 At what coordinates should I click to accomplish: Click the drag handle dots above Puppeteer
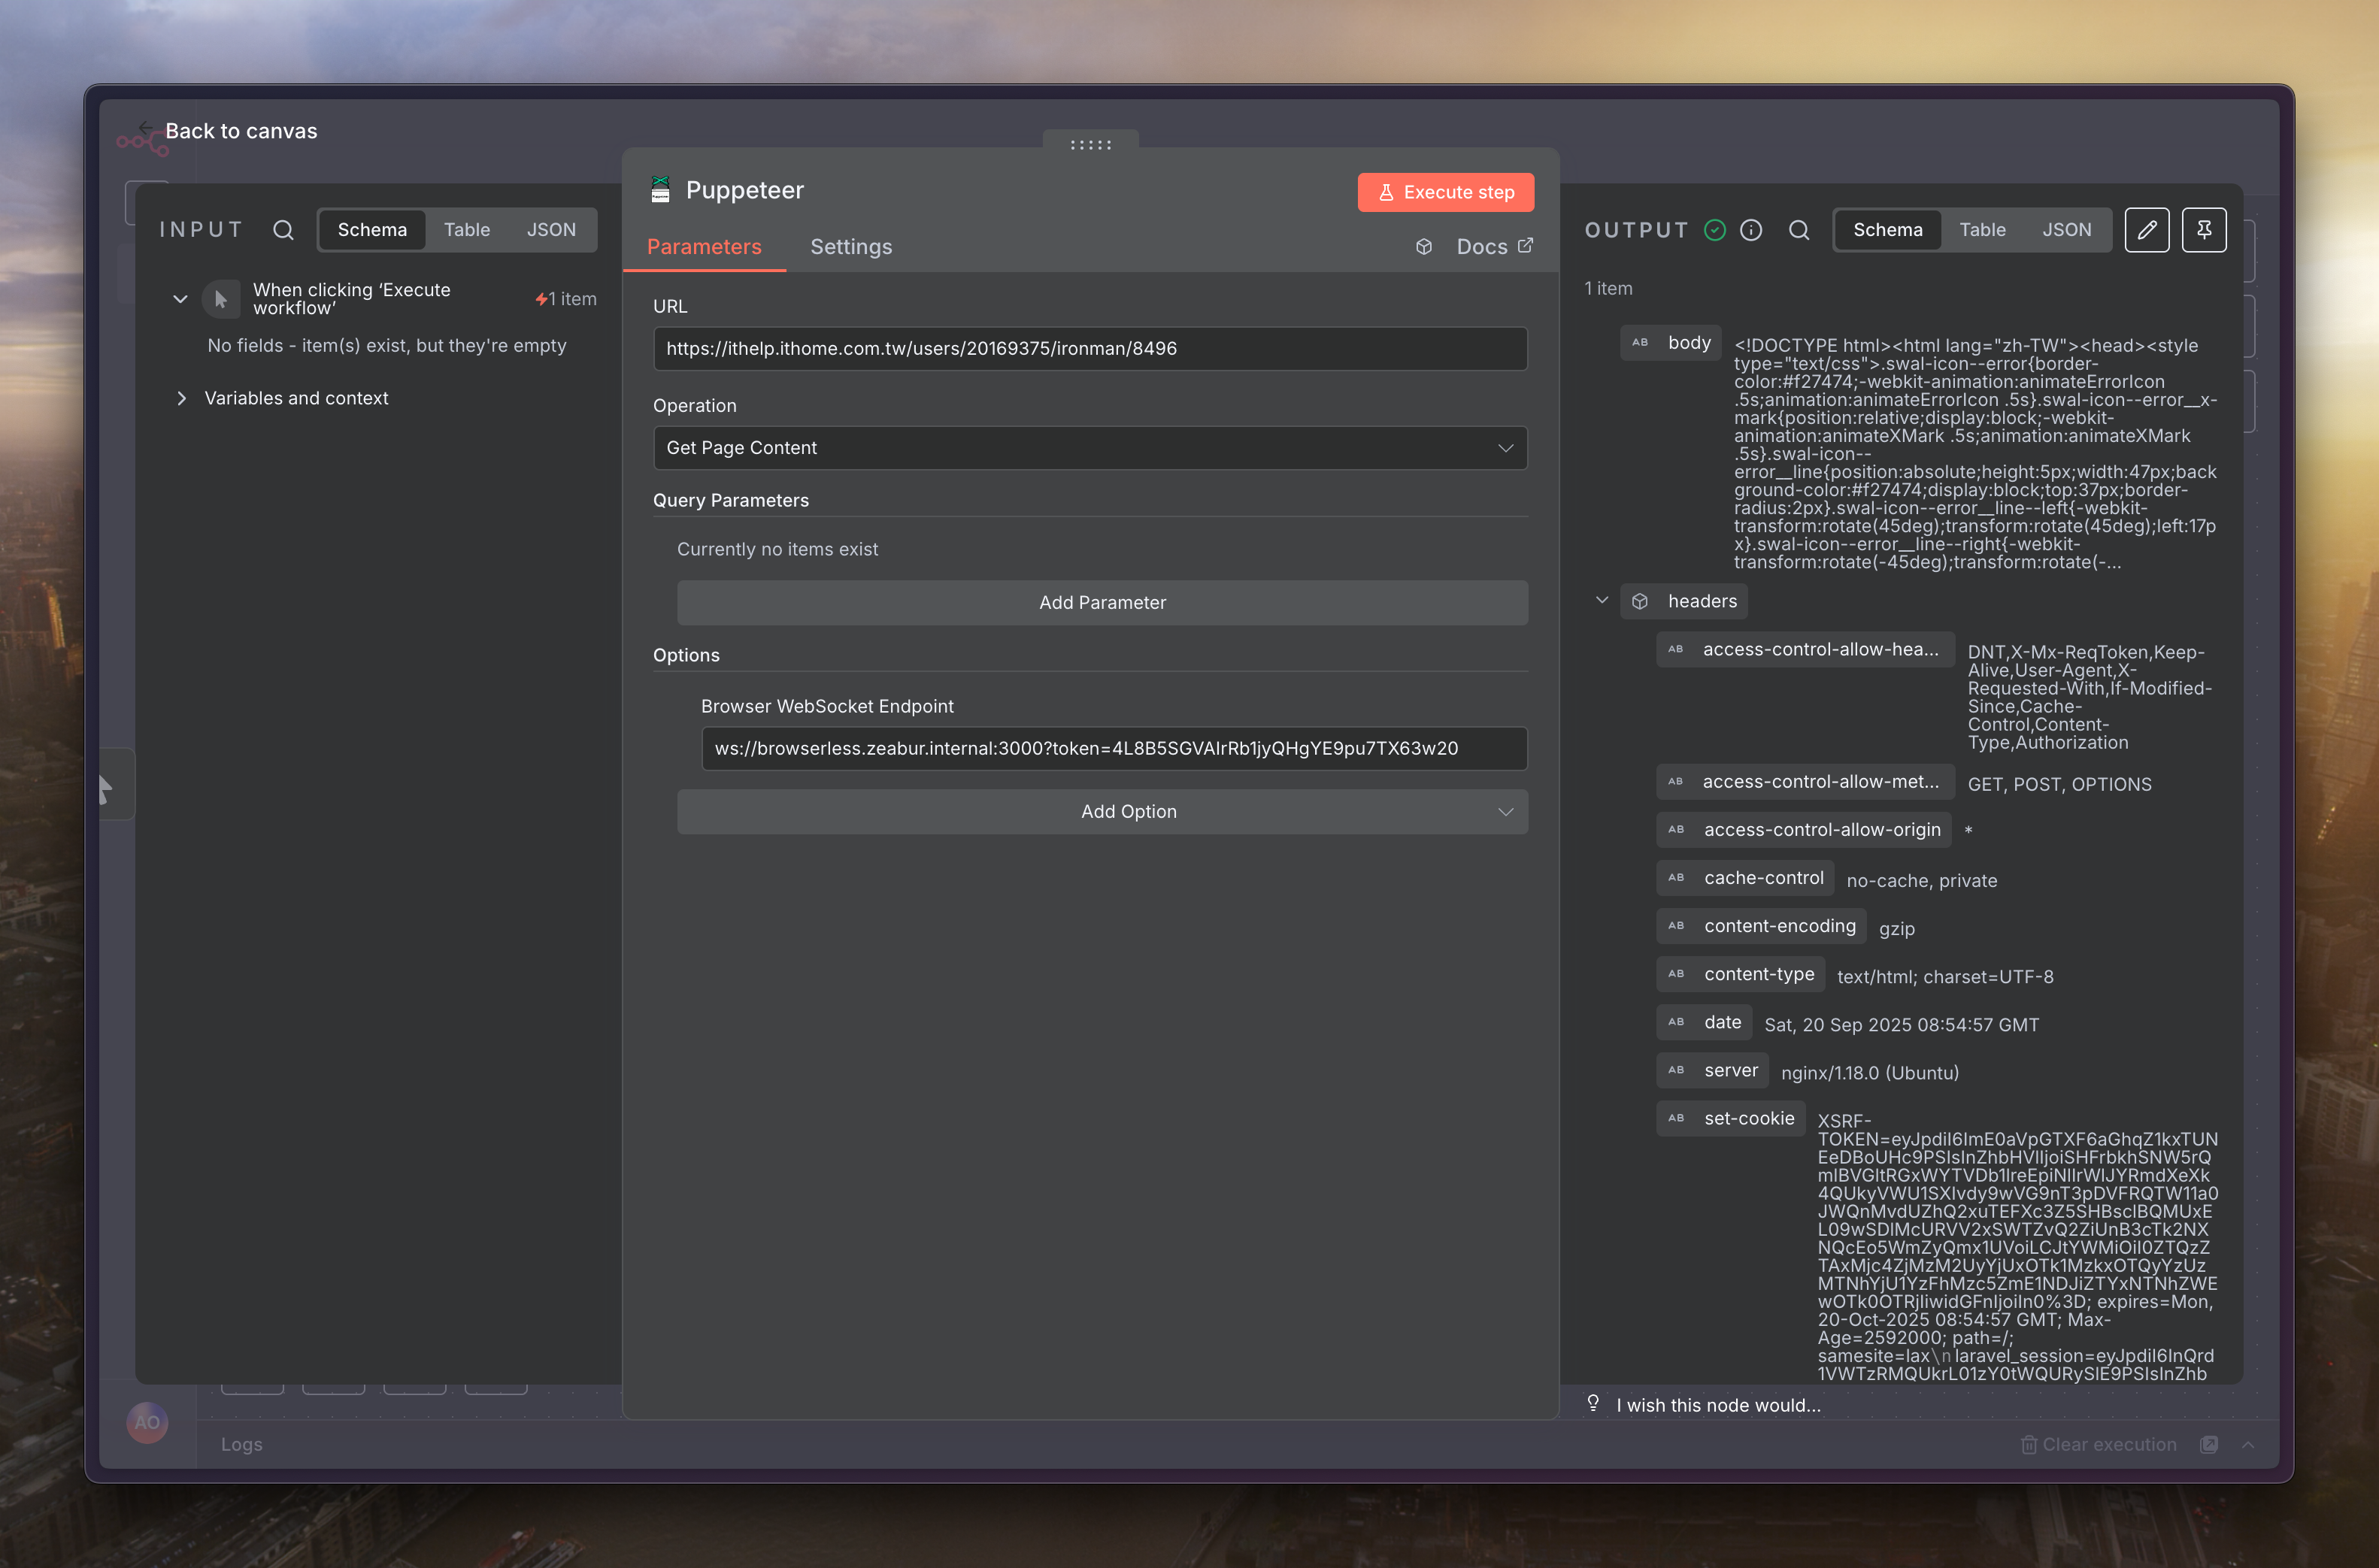tap(1090, 145)
